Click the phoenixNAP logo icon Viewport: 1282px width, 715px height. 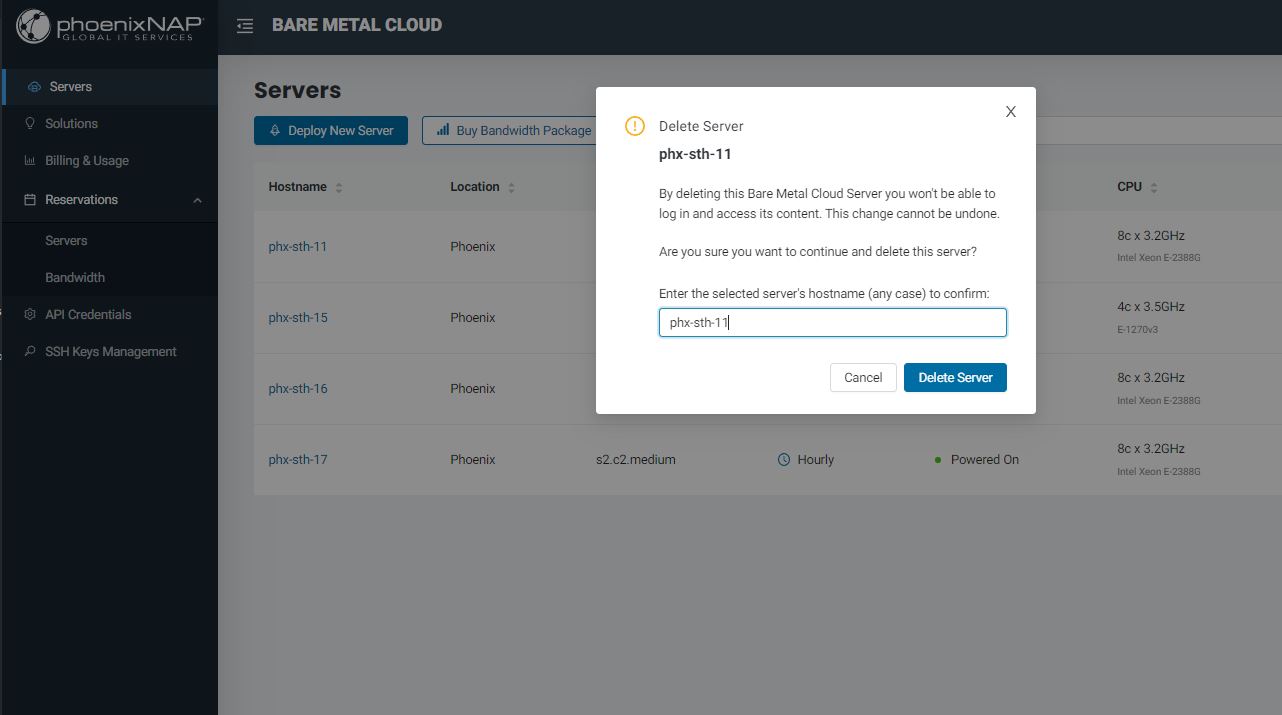tap(33, 27)
